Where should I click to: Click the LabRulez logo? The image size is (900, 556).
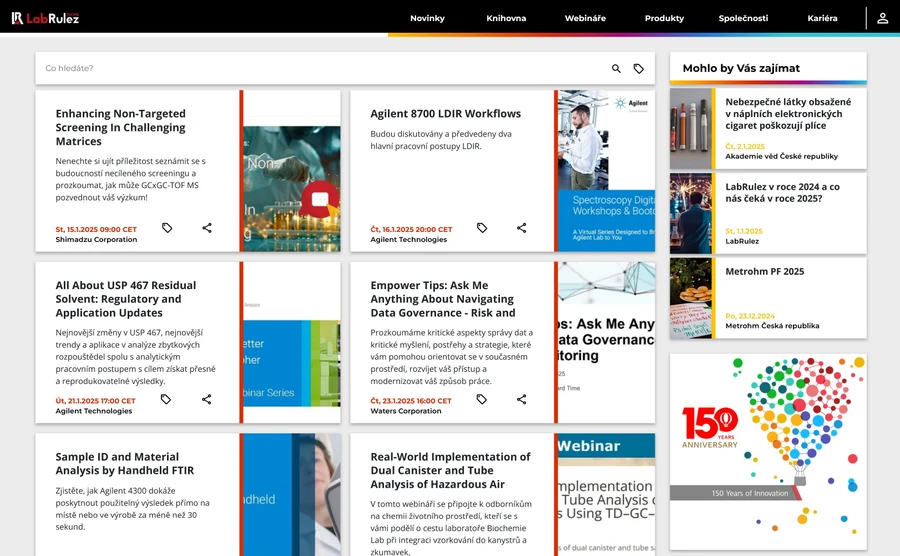click(x=45, y=18)
